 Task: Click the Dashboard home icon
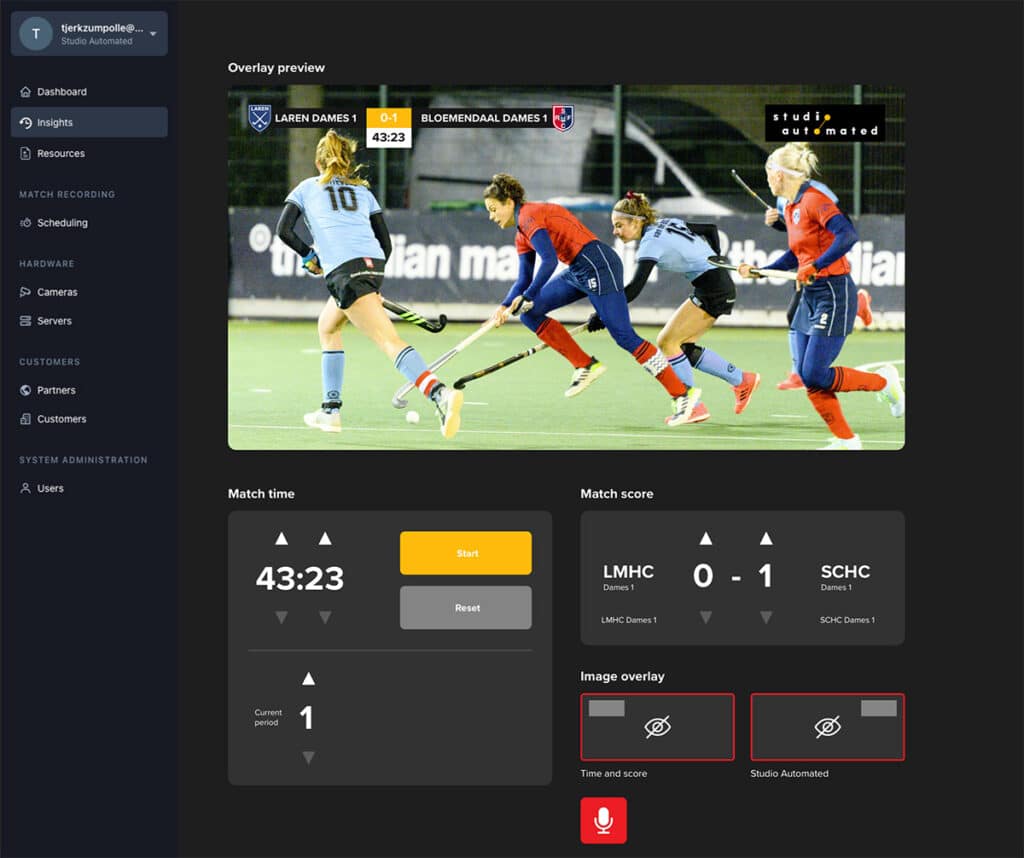point(26,92)
